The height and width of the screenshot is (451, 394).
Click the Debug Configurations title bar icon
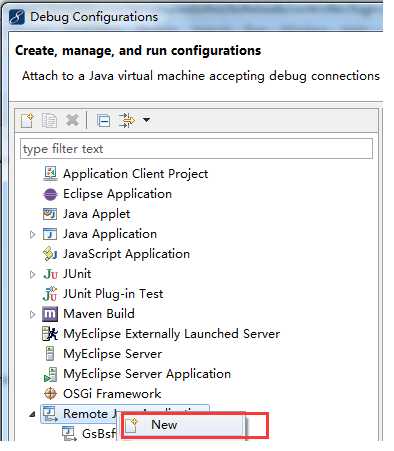(17, 17)
